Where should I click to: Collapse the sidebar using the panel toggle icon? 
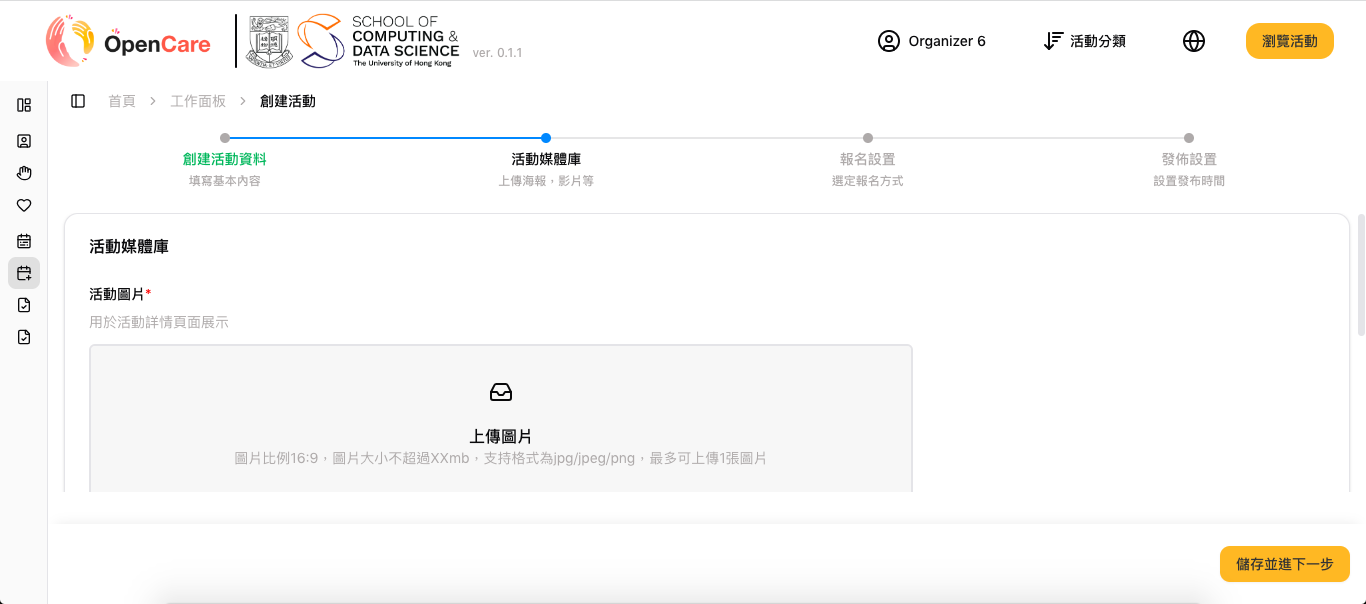click(x=78, y=101)
